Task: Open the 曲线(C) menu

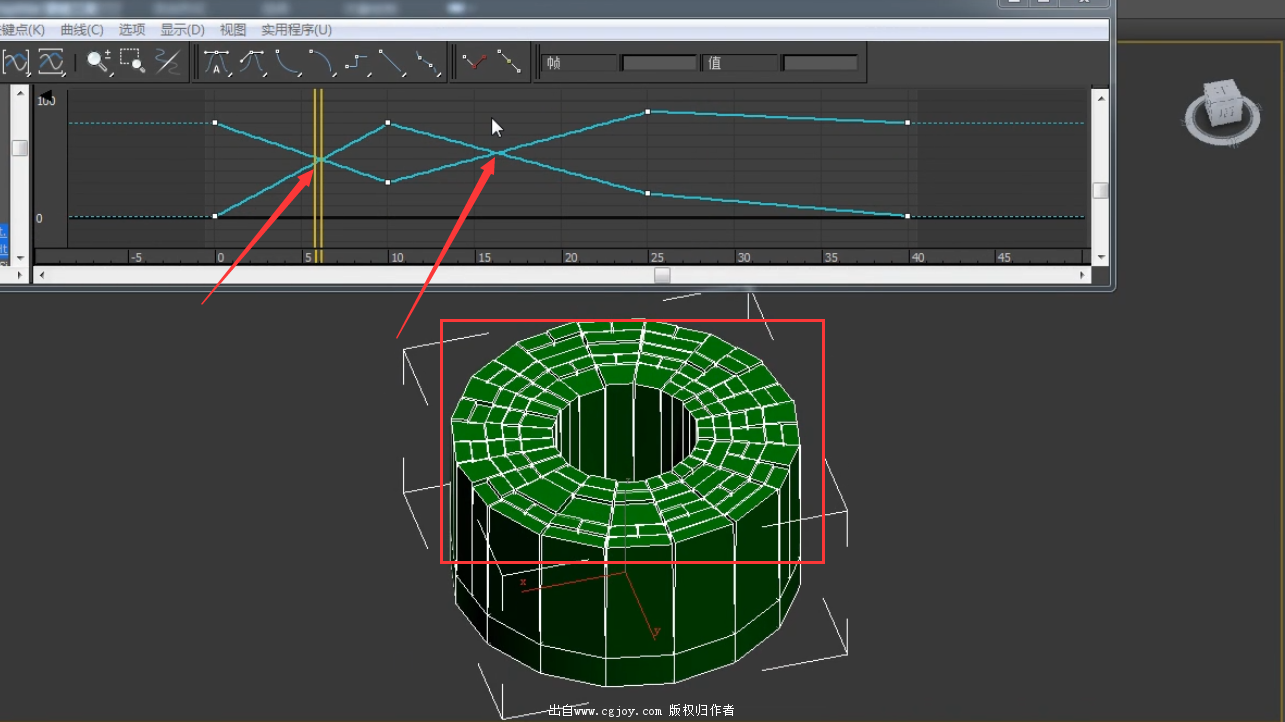Action: click(82, 30)
